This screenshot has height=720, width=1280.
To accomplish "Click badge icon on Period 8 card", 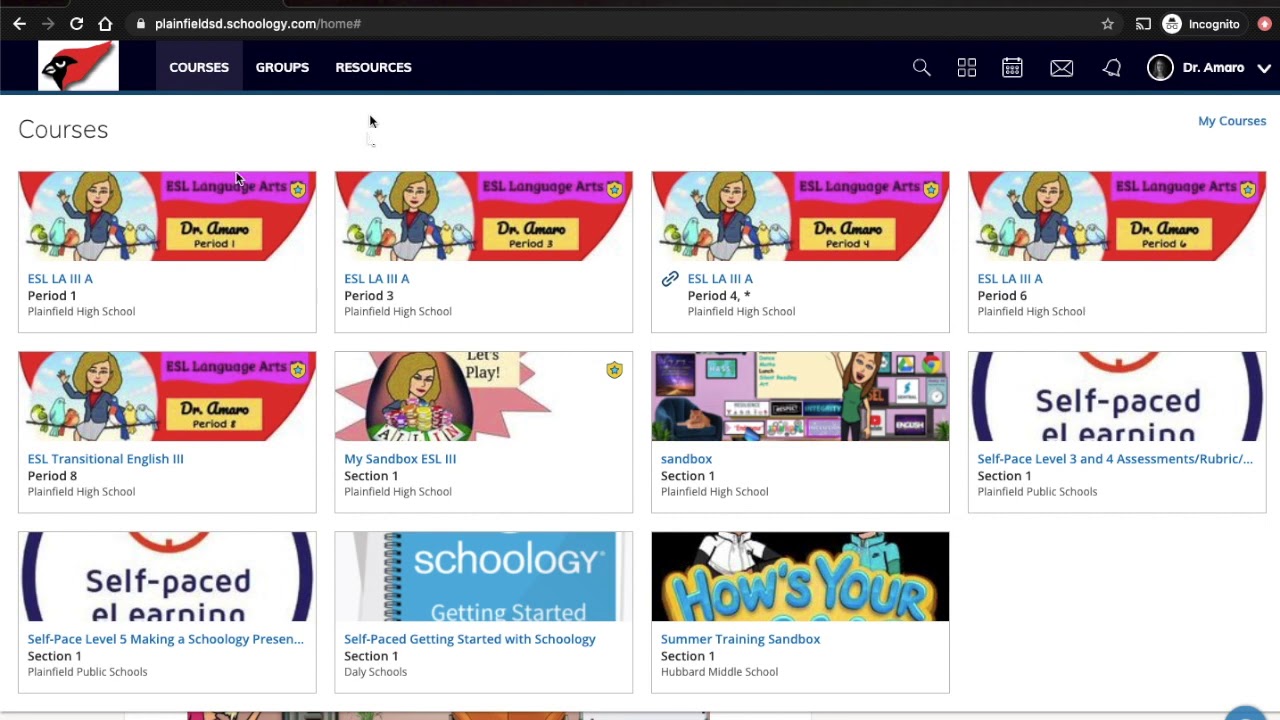I will click(298, 369).
